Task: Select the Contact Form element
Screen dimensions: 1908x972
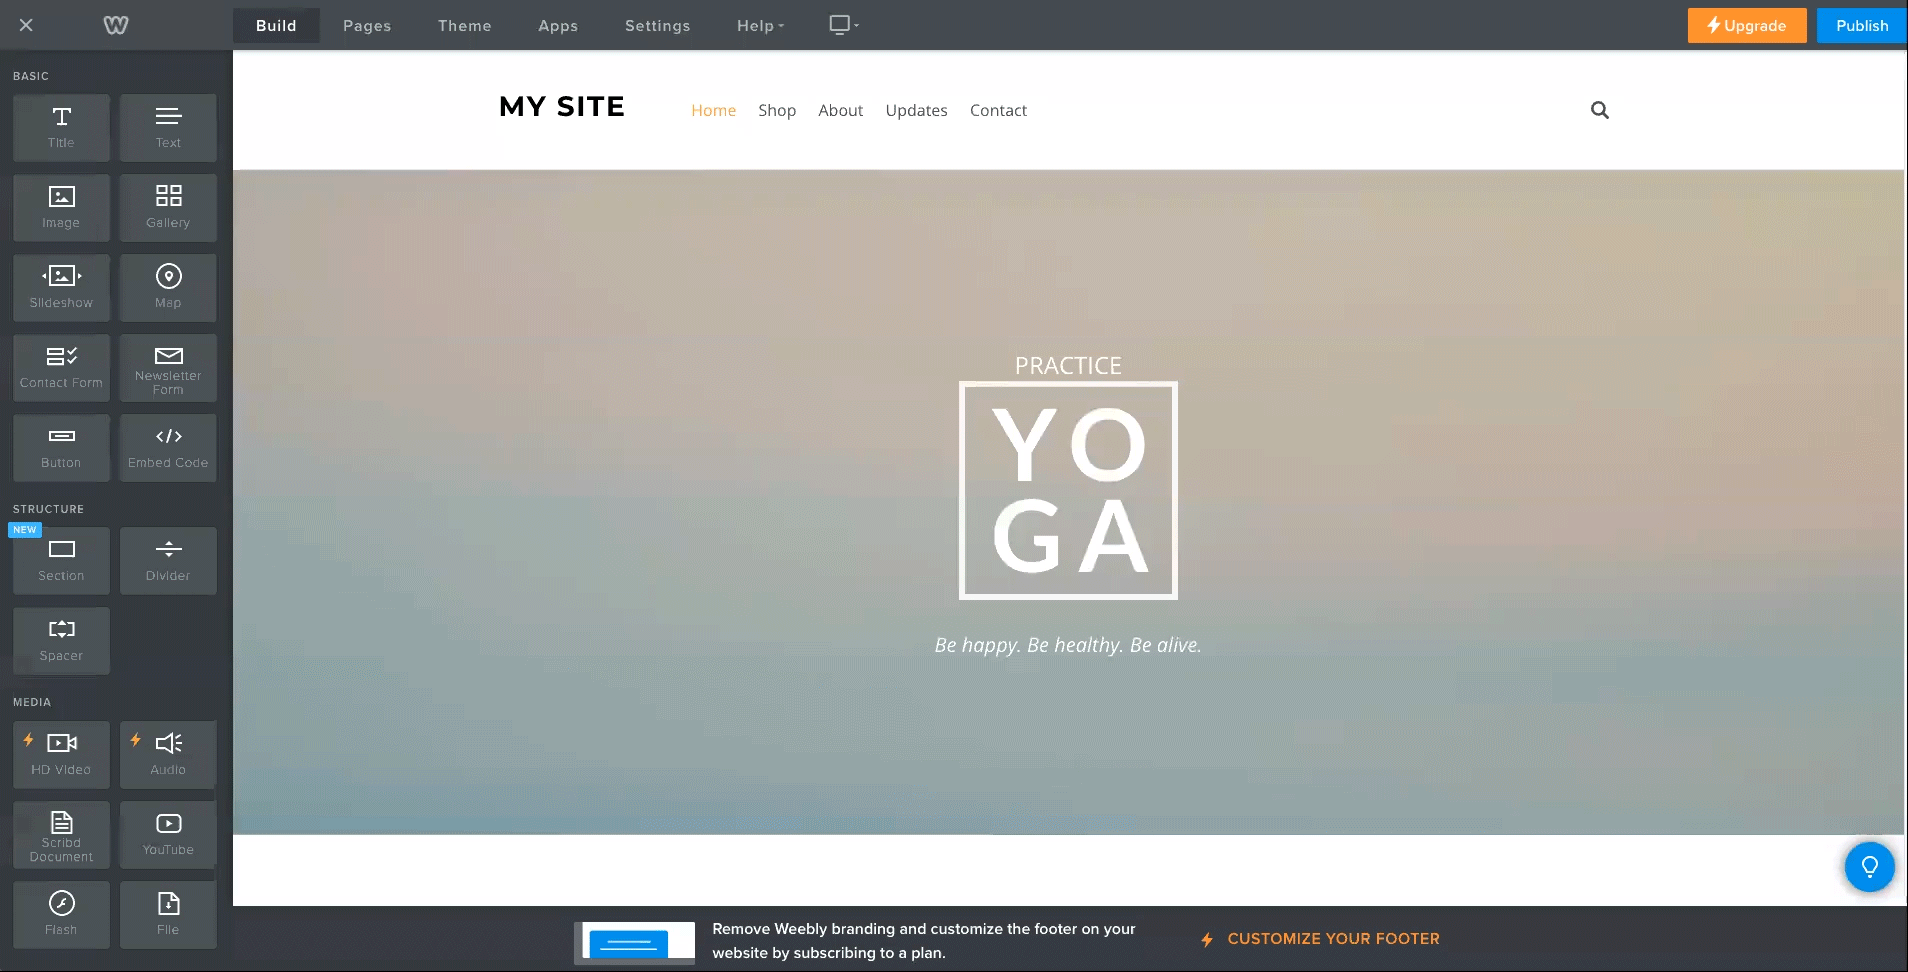Action: [61, 368]
